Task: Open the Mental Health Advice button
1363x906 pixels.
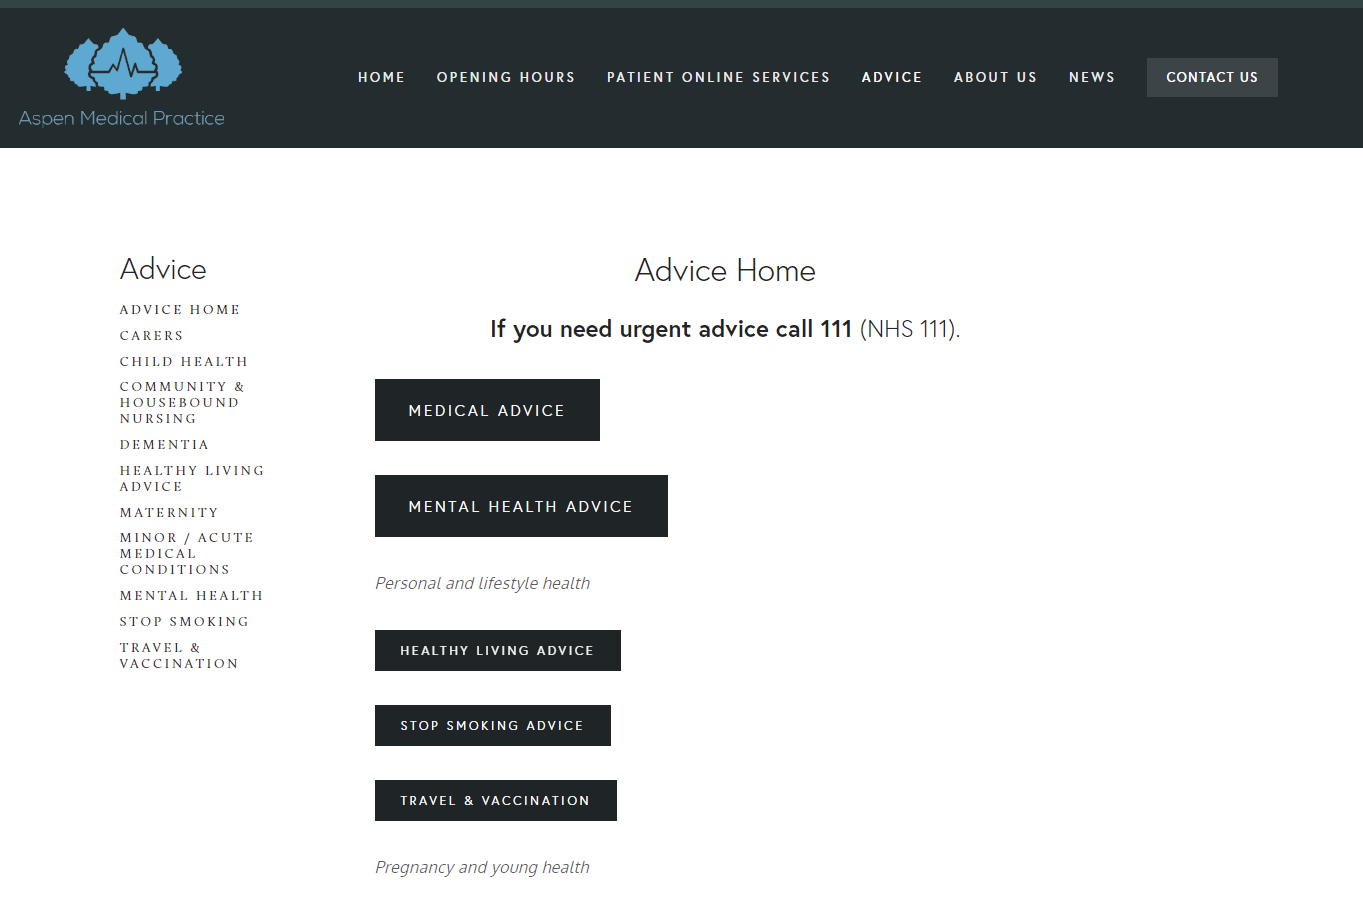Action: pyautogui.click(x=521, y=506)
